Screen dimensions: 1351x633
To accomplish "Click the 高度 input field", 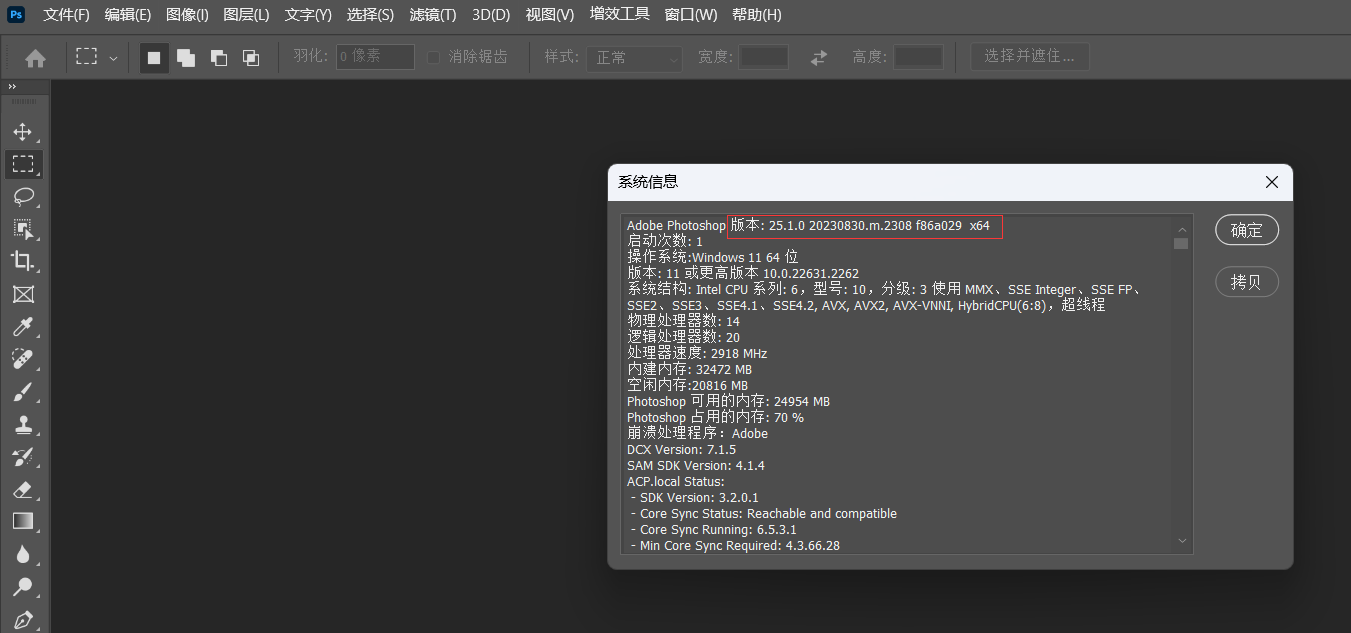I will click(918, 57).
